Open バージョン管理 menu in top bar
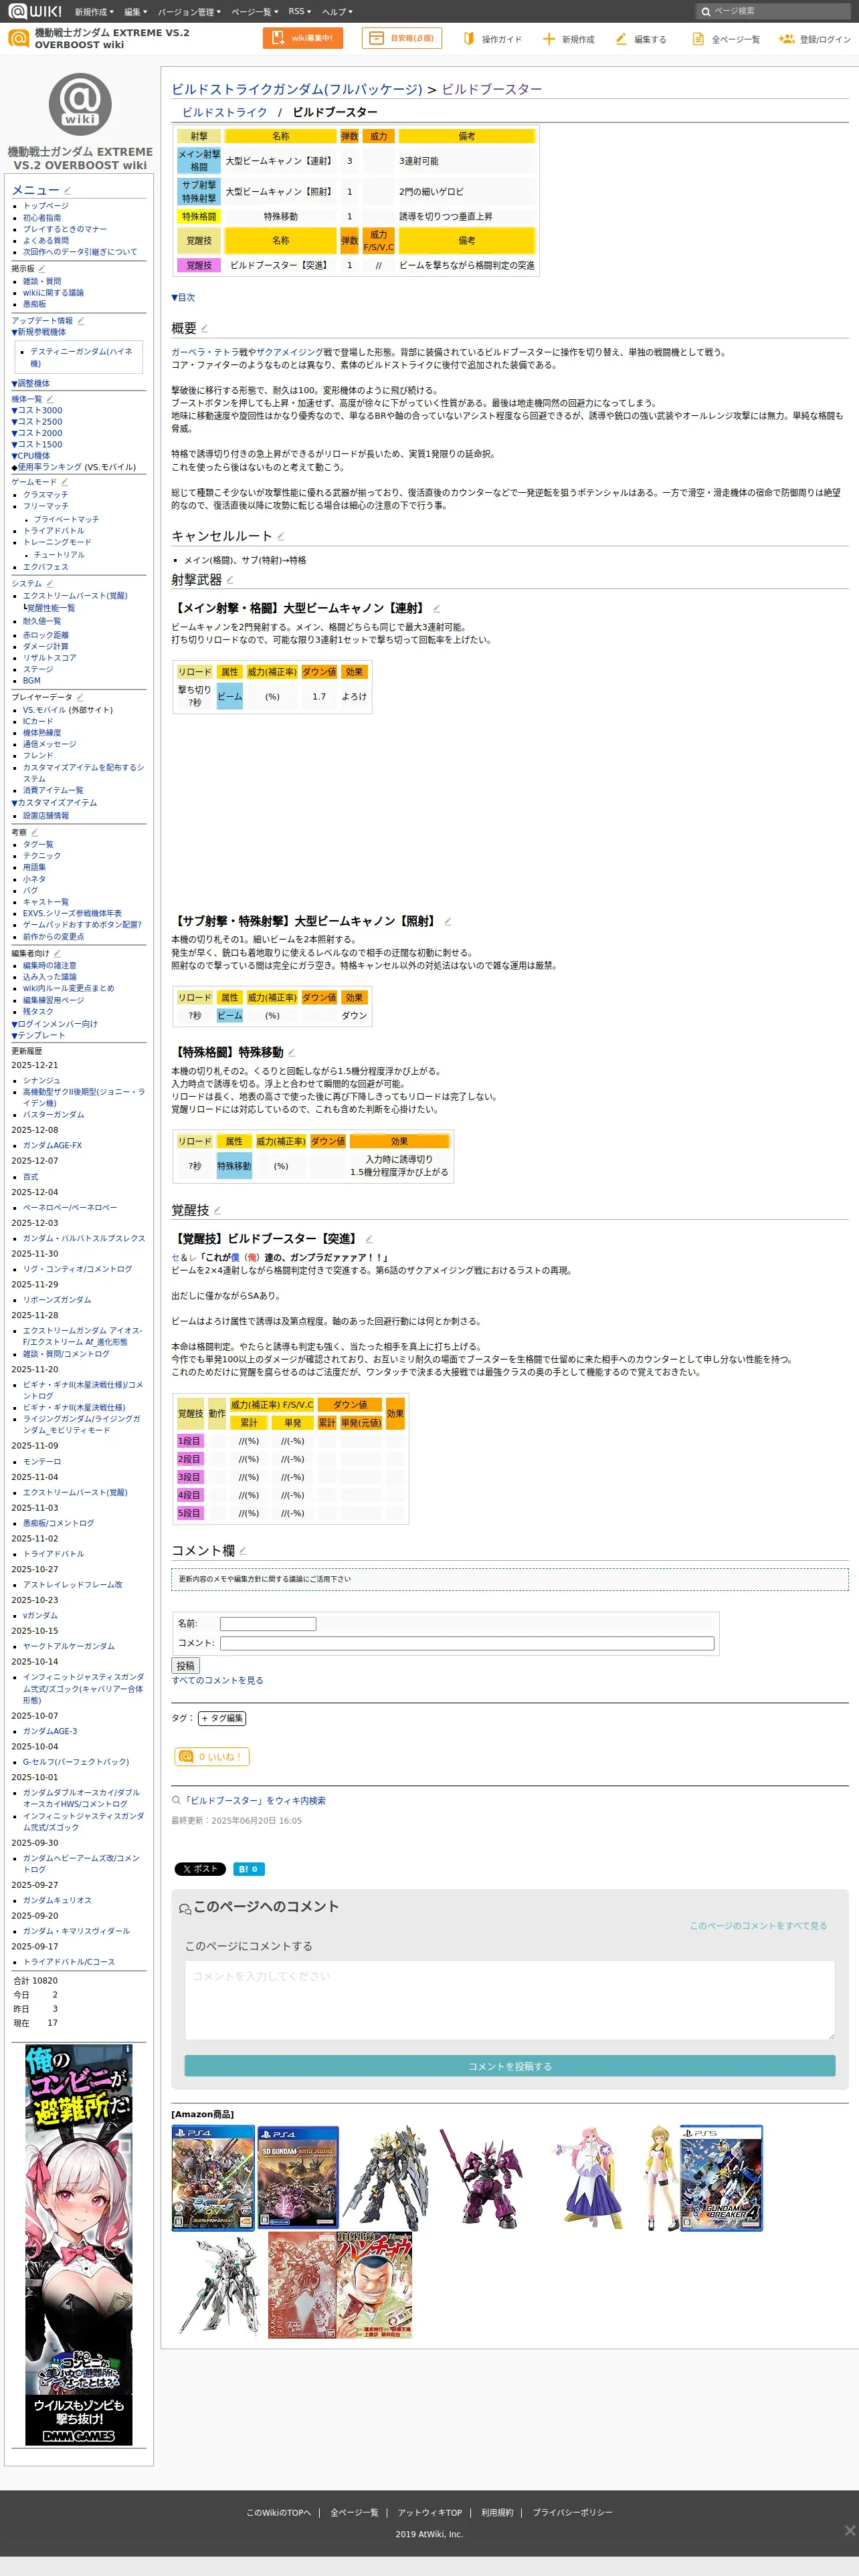 pos(189,11)
